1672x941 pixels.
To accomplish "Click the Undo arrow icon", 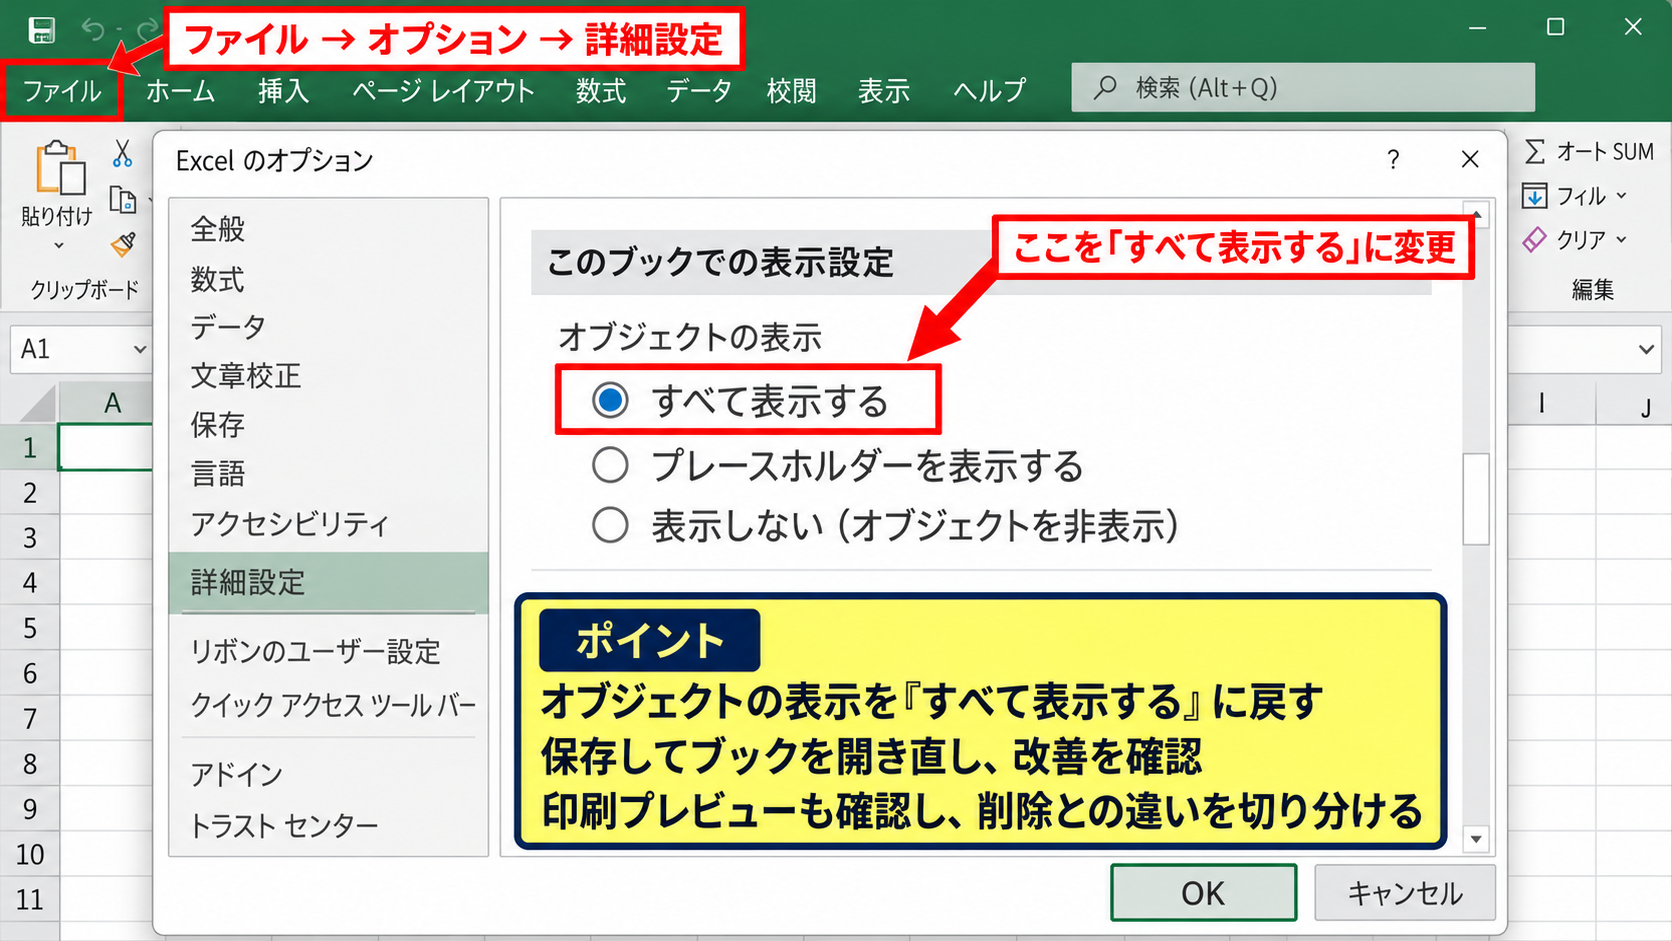I will [x=93, y=30].
